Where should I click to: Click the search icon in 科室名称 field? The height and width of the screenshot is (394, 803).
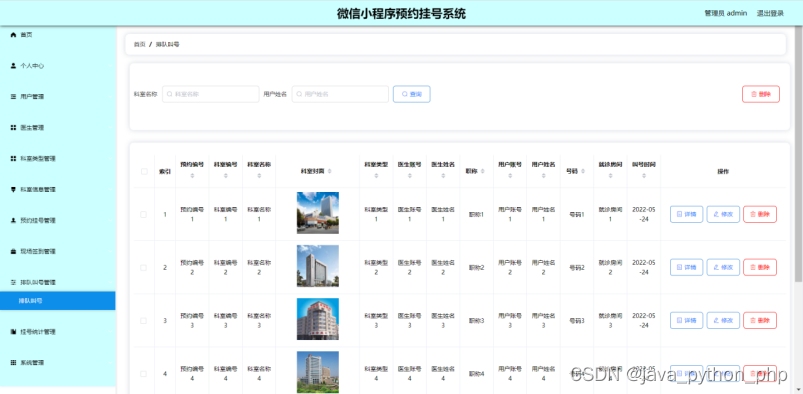coord(170,94)
